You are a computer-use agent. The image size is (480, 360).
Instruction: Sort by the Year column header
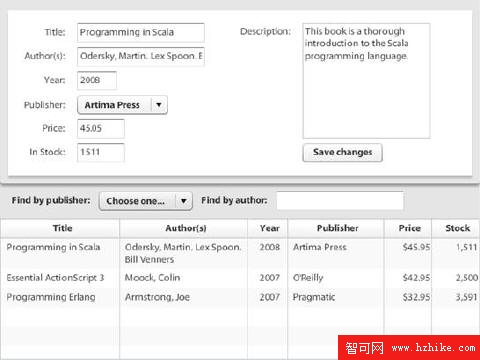268,228
